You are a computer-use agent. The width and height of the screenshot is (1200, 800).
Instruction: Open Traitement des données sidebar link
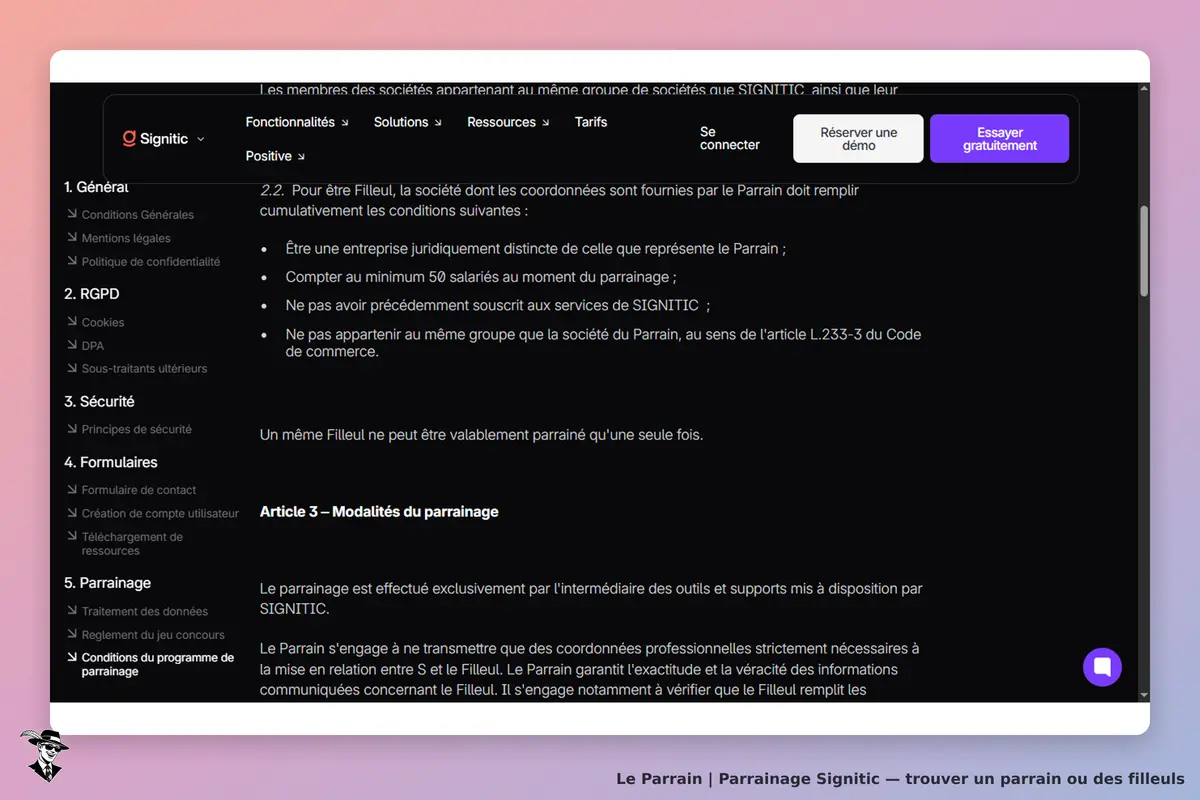(145, 611)
